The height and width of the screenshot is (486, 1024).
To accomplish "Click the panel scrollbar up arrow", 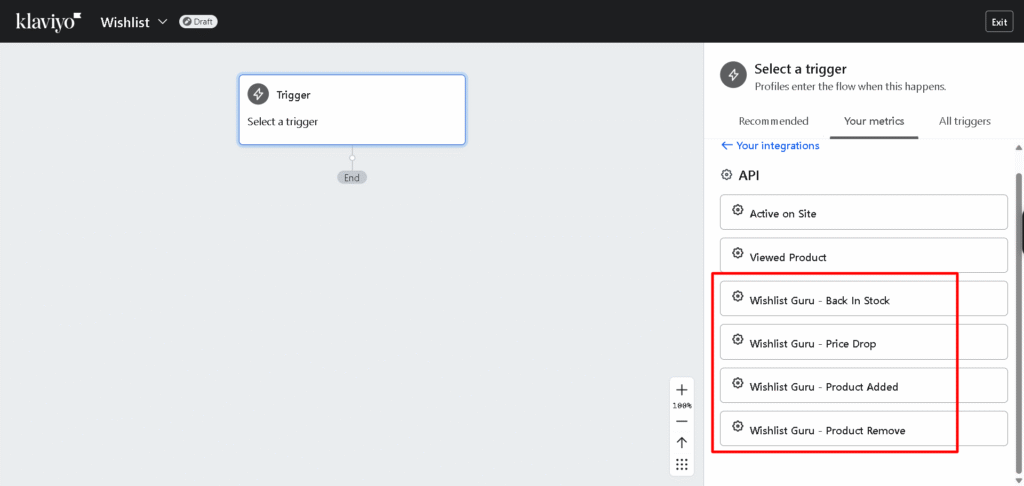I will point(1019,148).
